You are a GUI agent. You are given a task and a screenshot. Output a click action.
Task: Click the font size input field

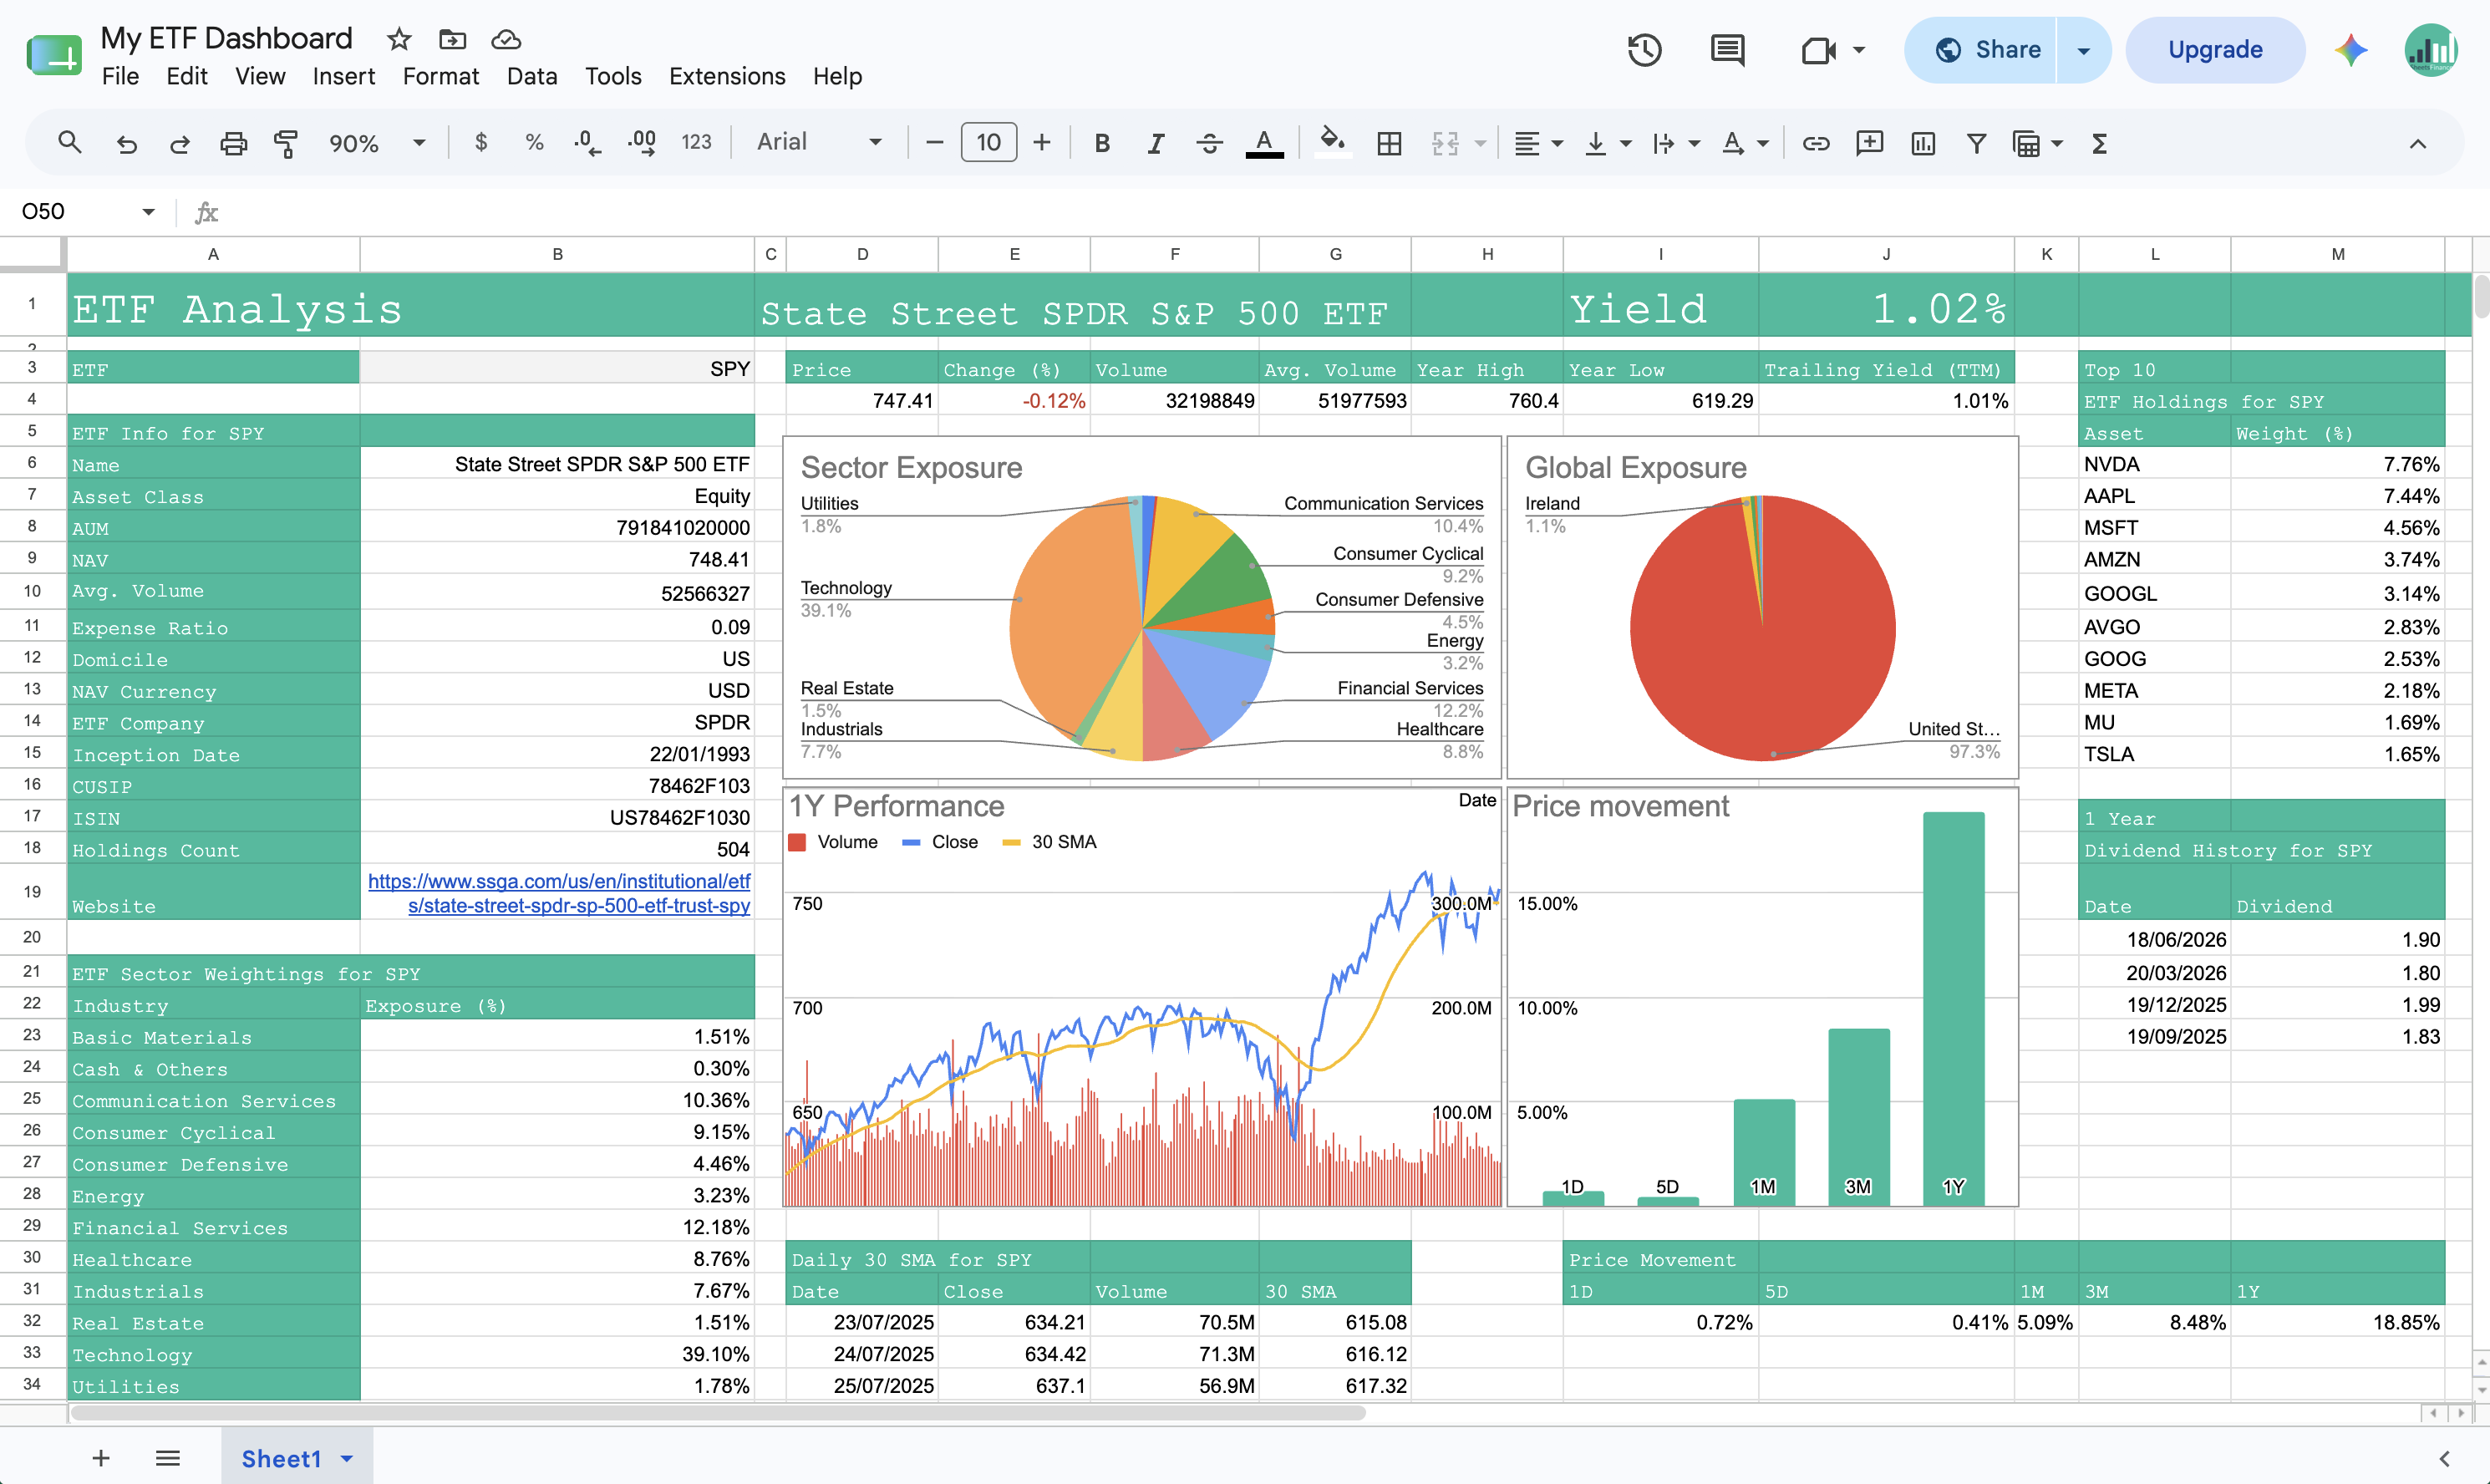click(988, 143)
